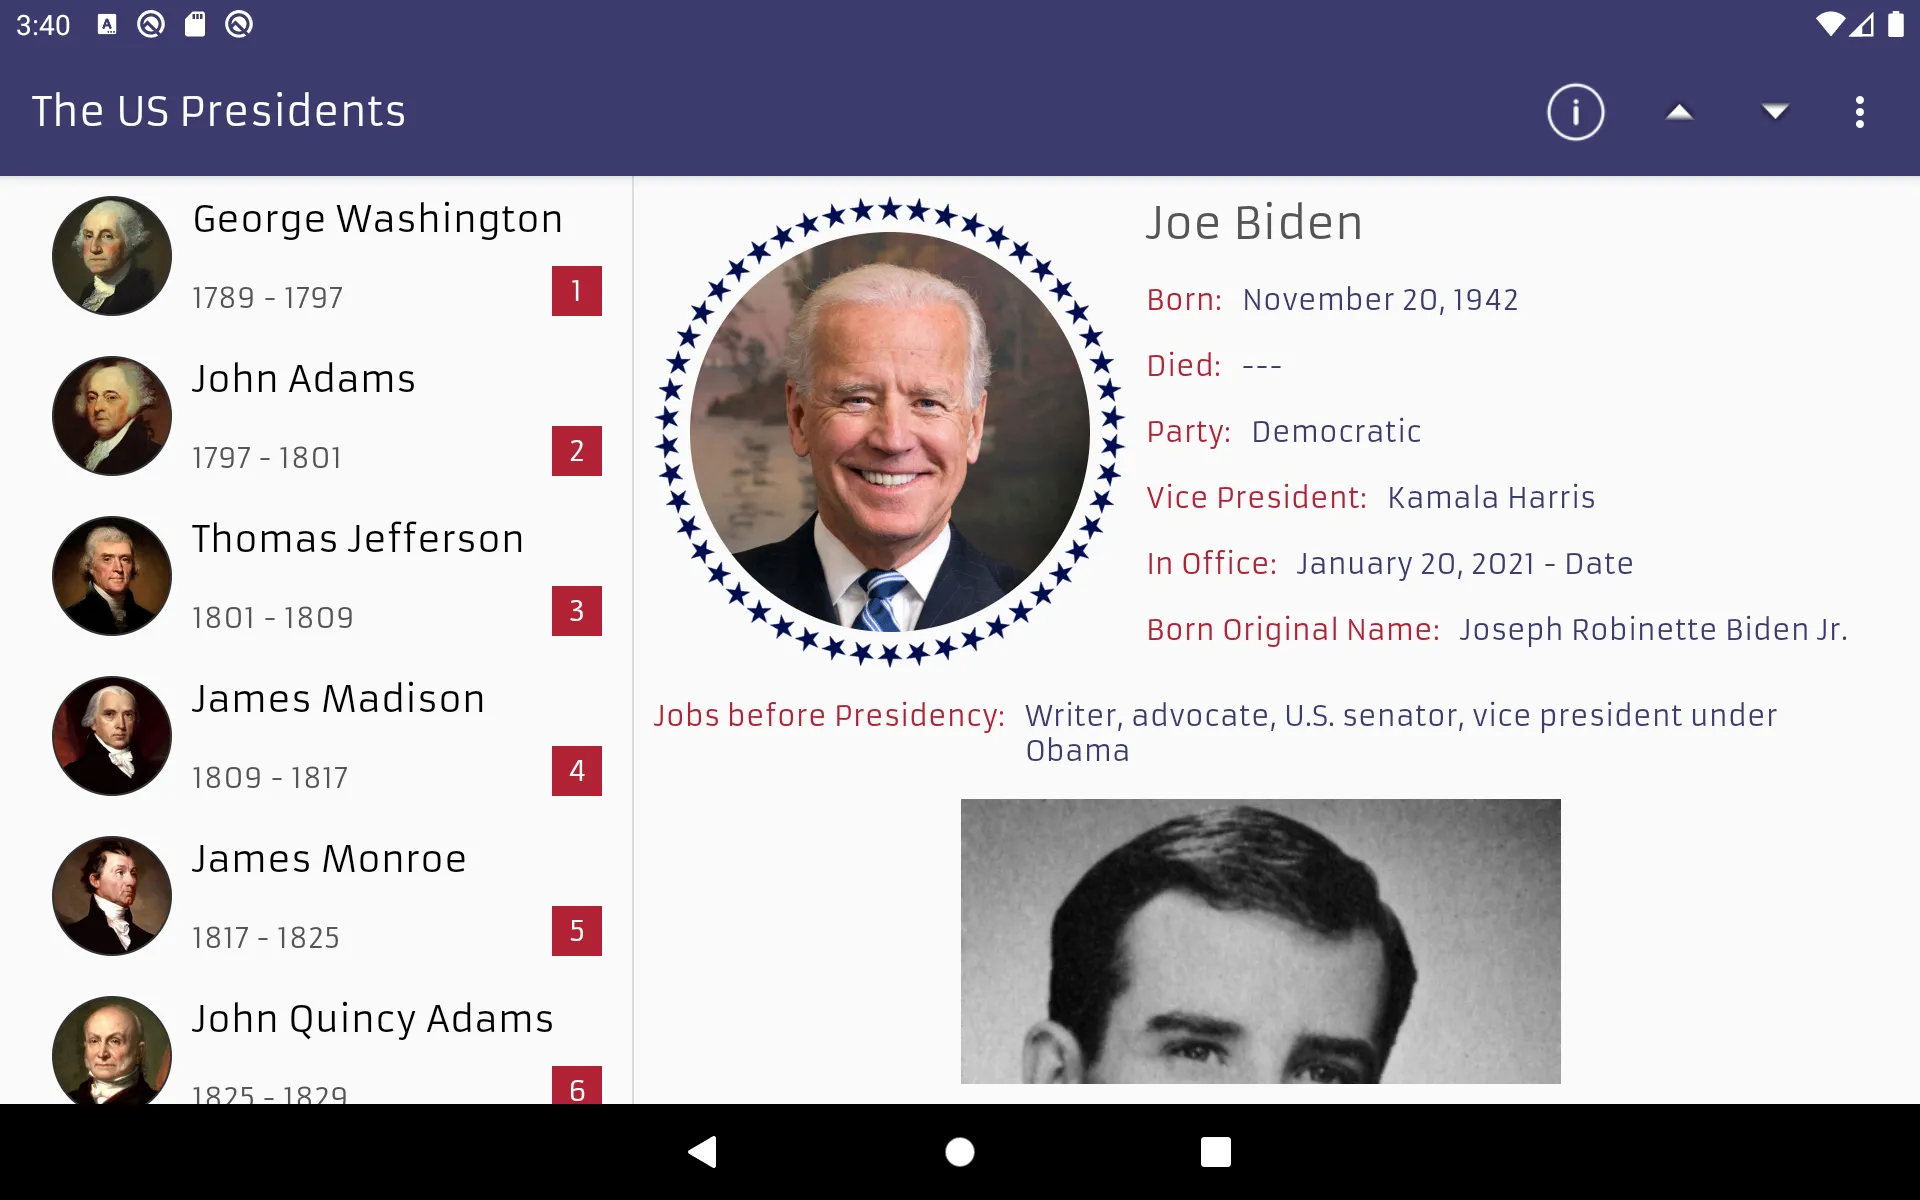Click the number badge 3 on Jefferson

click(576, 611)
